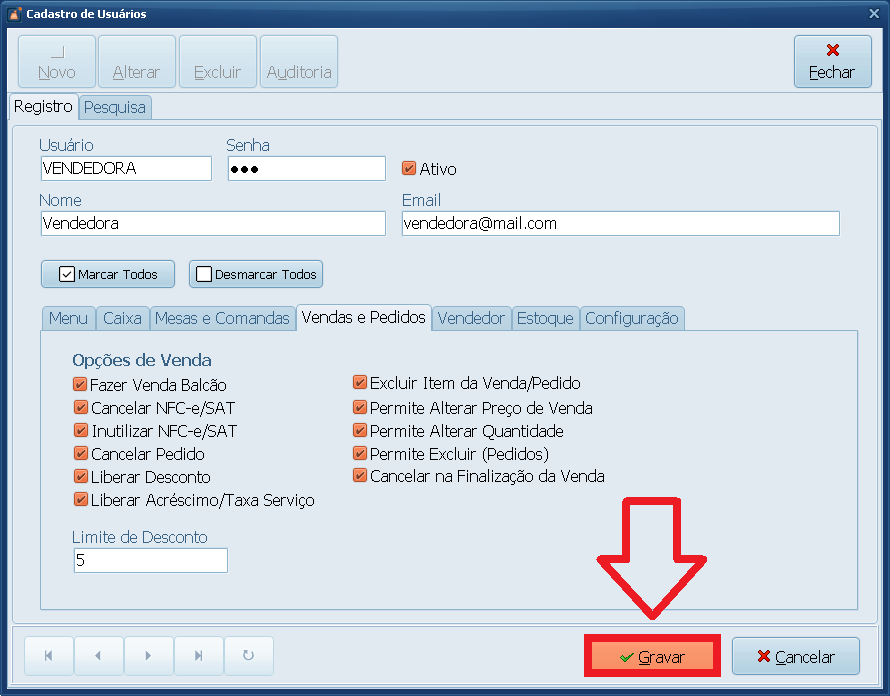Go to the next record arrow
Viewport: 890px width, 696px height.
pos(148,656)
